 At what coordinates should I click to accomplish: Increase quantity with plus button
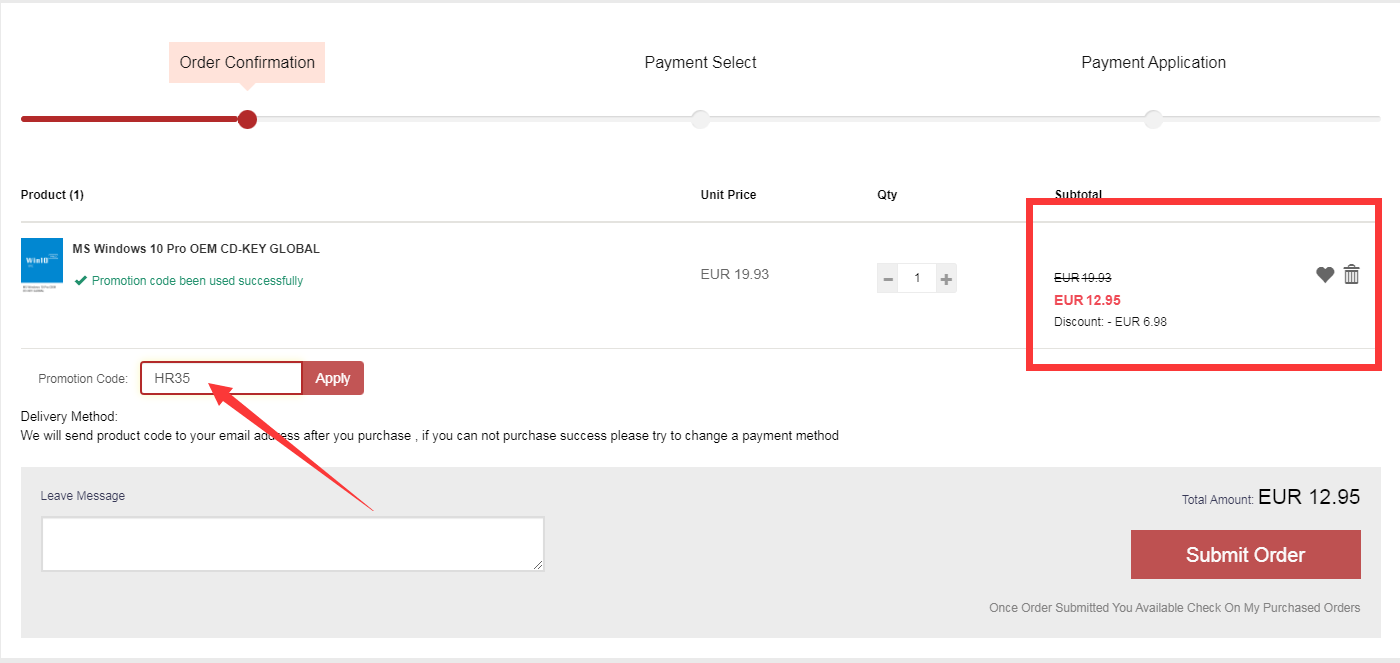[946, 278]
